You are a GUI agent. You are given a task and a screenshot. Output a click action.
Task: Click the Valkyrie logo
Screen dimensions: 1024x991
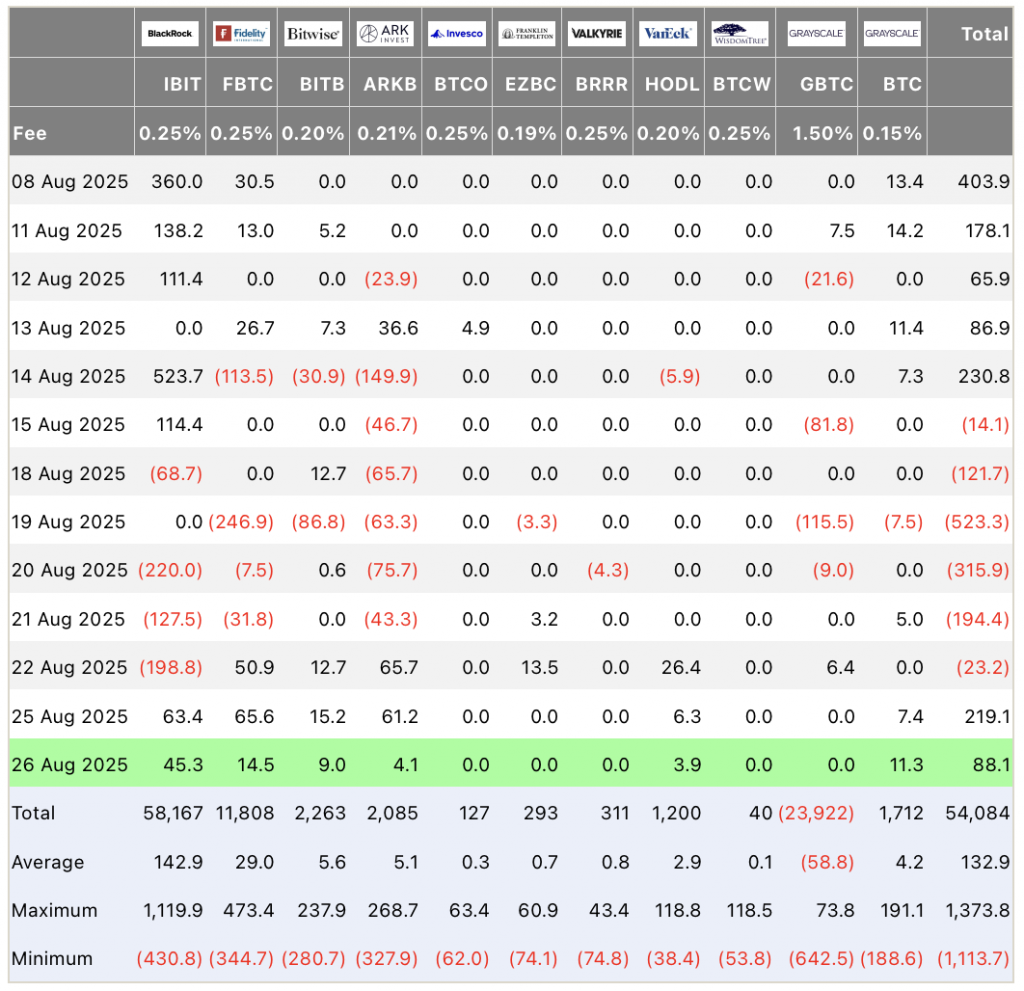(597, 33)
